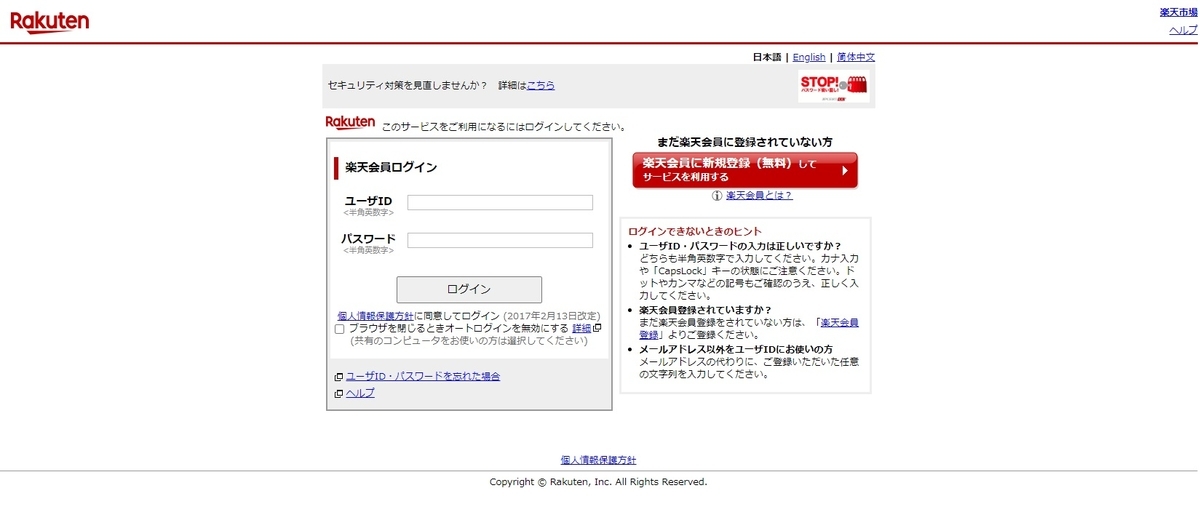Click 楽天会員に新規登録（無料） red button
This screenshot has height=520, width=1200.
click(745, 170)
